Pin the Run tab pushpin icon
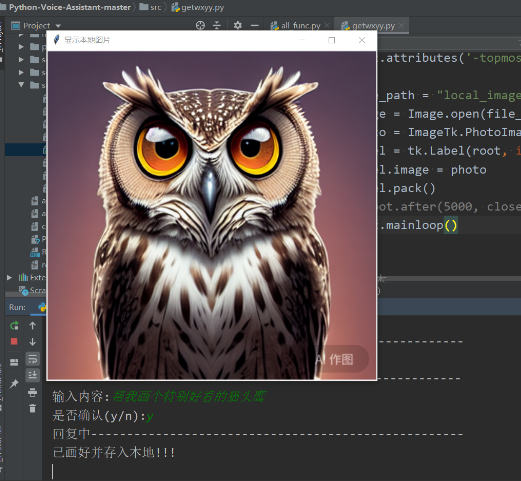This screenshot has height=481, width=521. point(14,384)
